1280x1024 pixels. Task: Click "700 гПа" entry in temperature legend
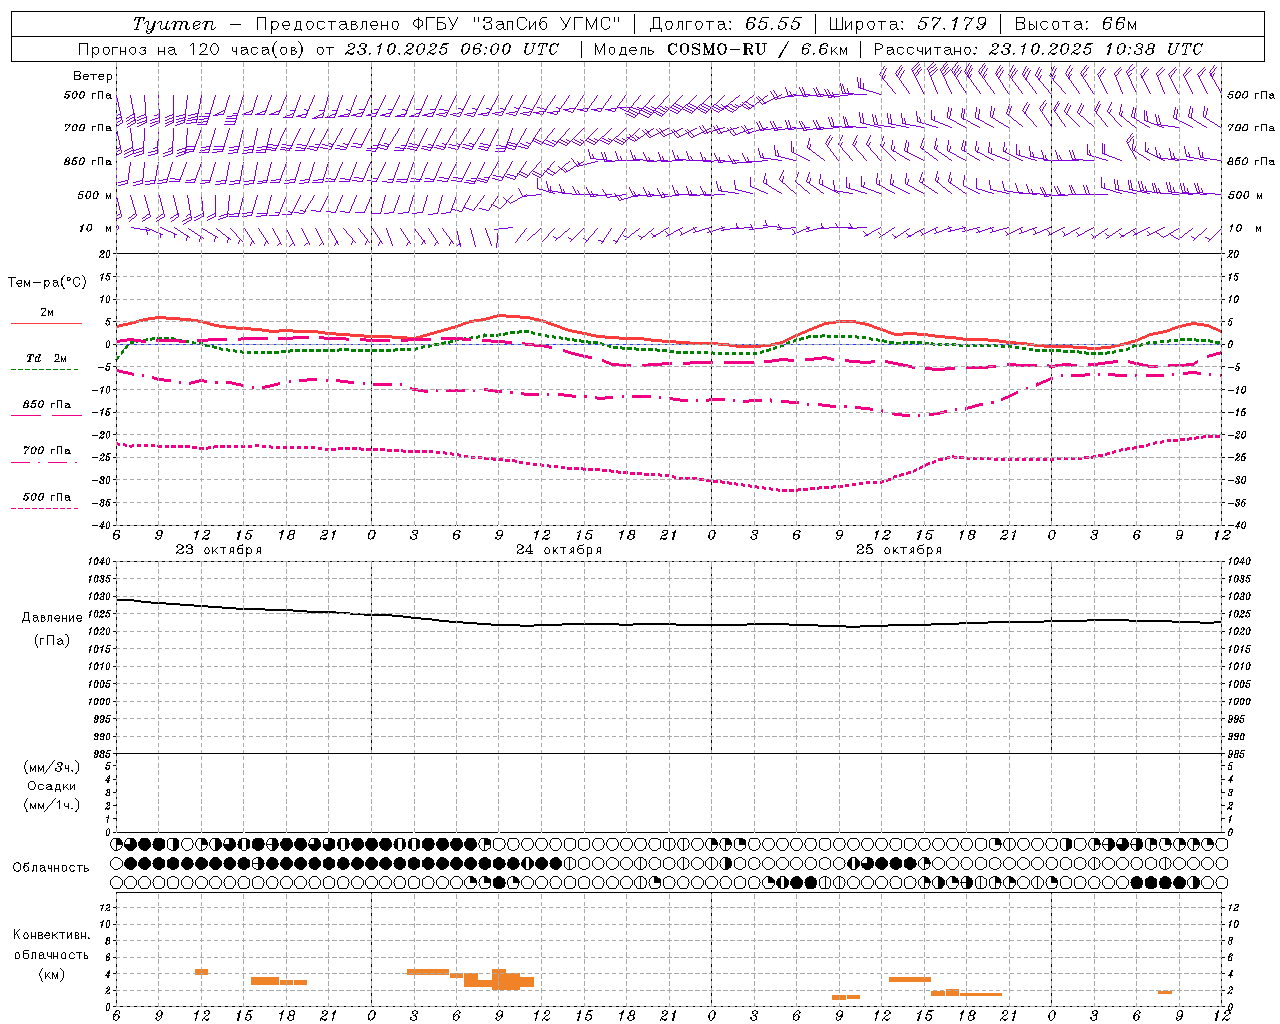pyautogui.click(x=47, y=451)
